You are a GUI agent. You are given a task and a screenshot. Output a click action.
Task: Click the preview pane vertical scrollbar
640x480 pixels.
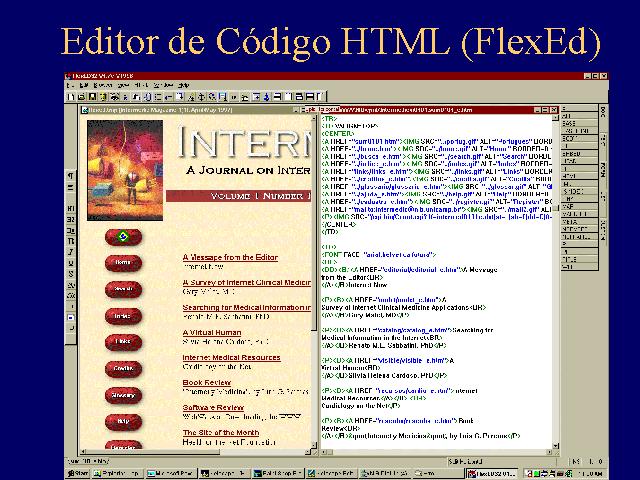pyautogui.click(x=314, y=282)
